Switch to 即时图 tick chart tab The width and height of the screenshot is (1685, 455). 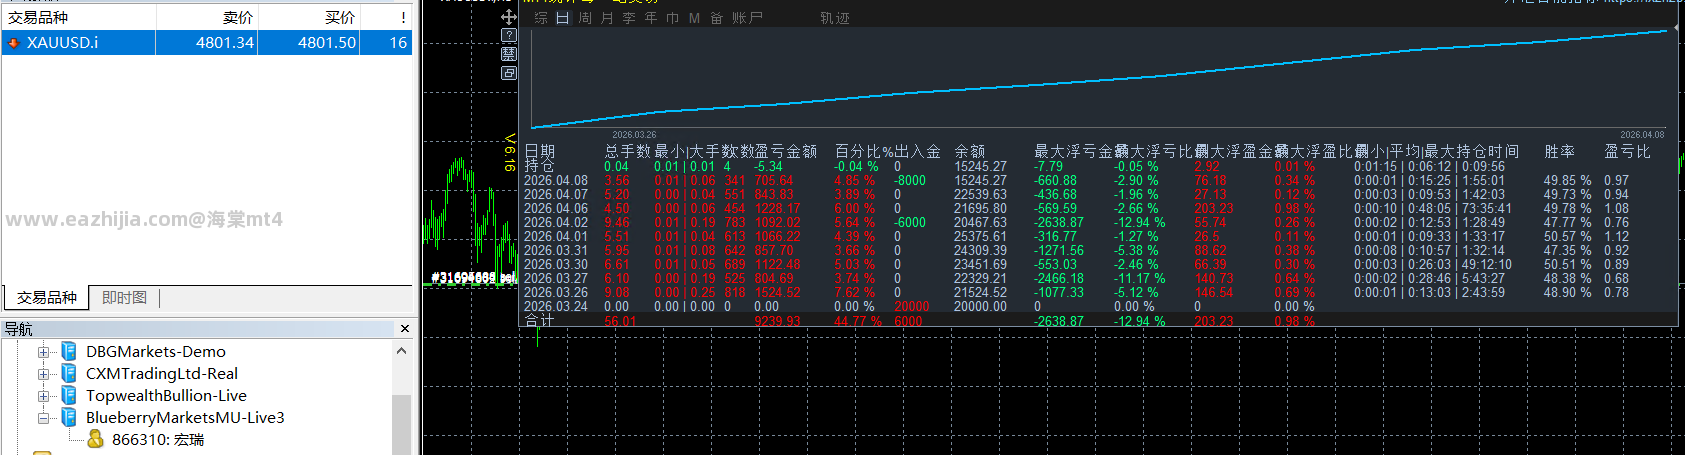pos(124,298)
